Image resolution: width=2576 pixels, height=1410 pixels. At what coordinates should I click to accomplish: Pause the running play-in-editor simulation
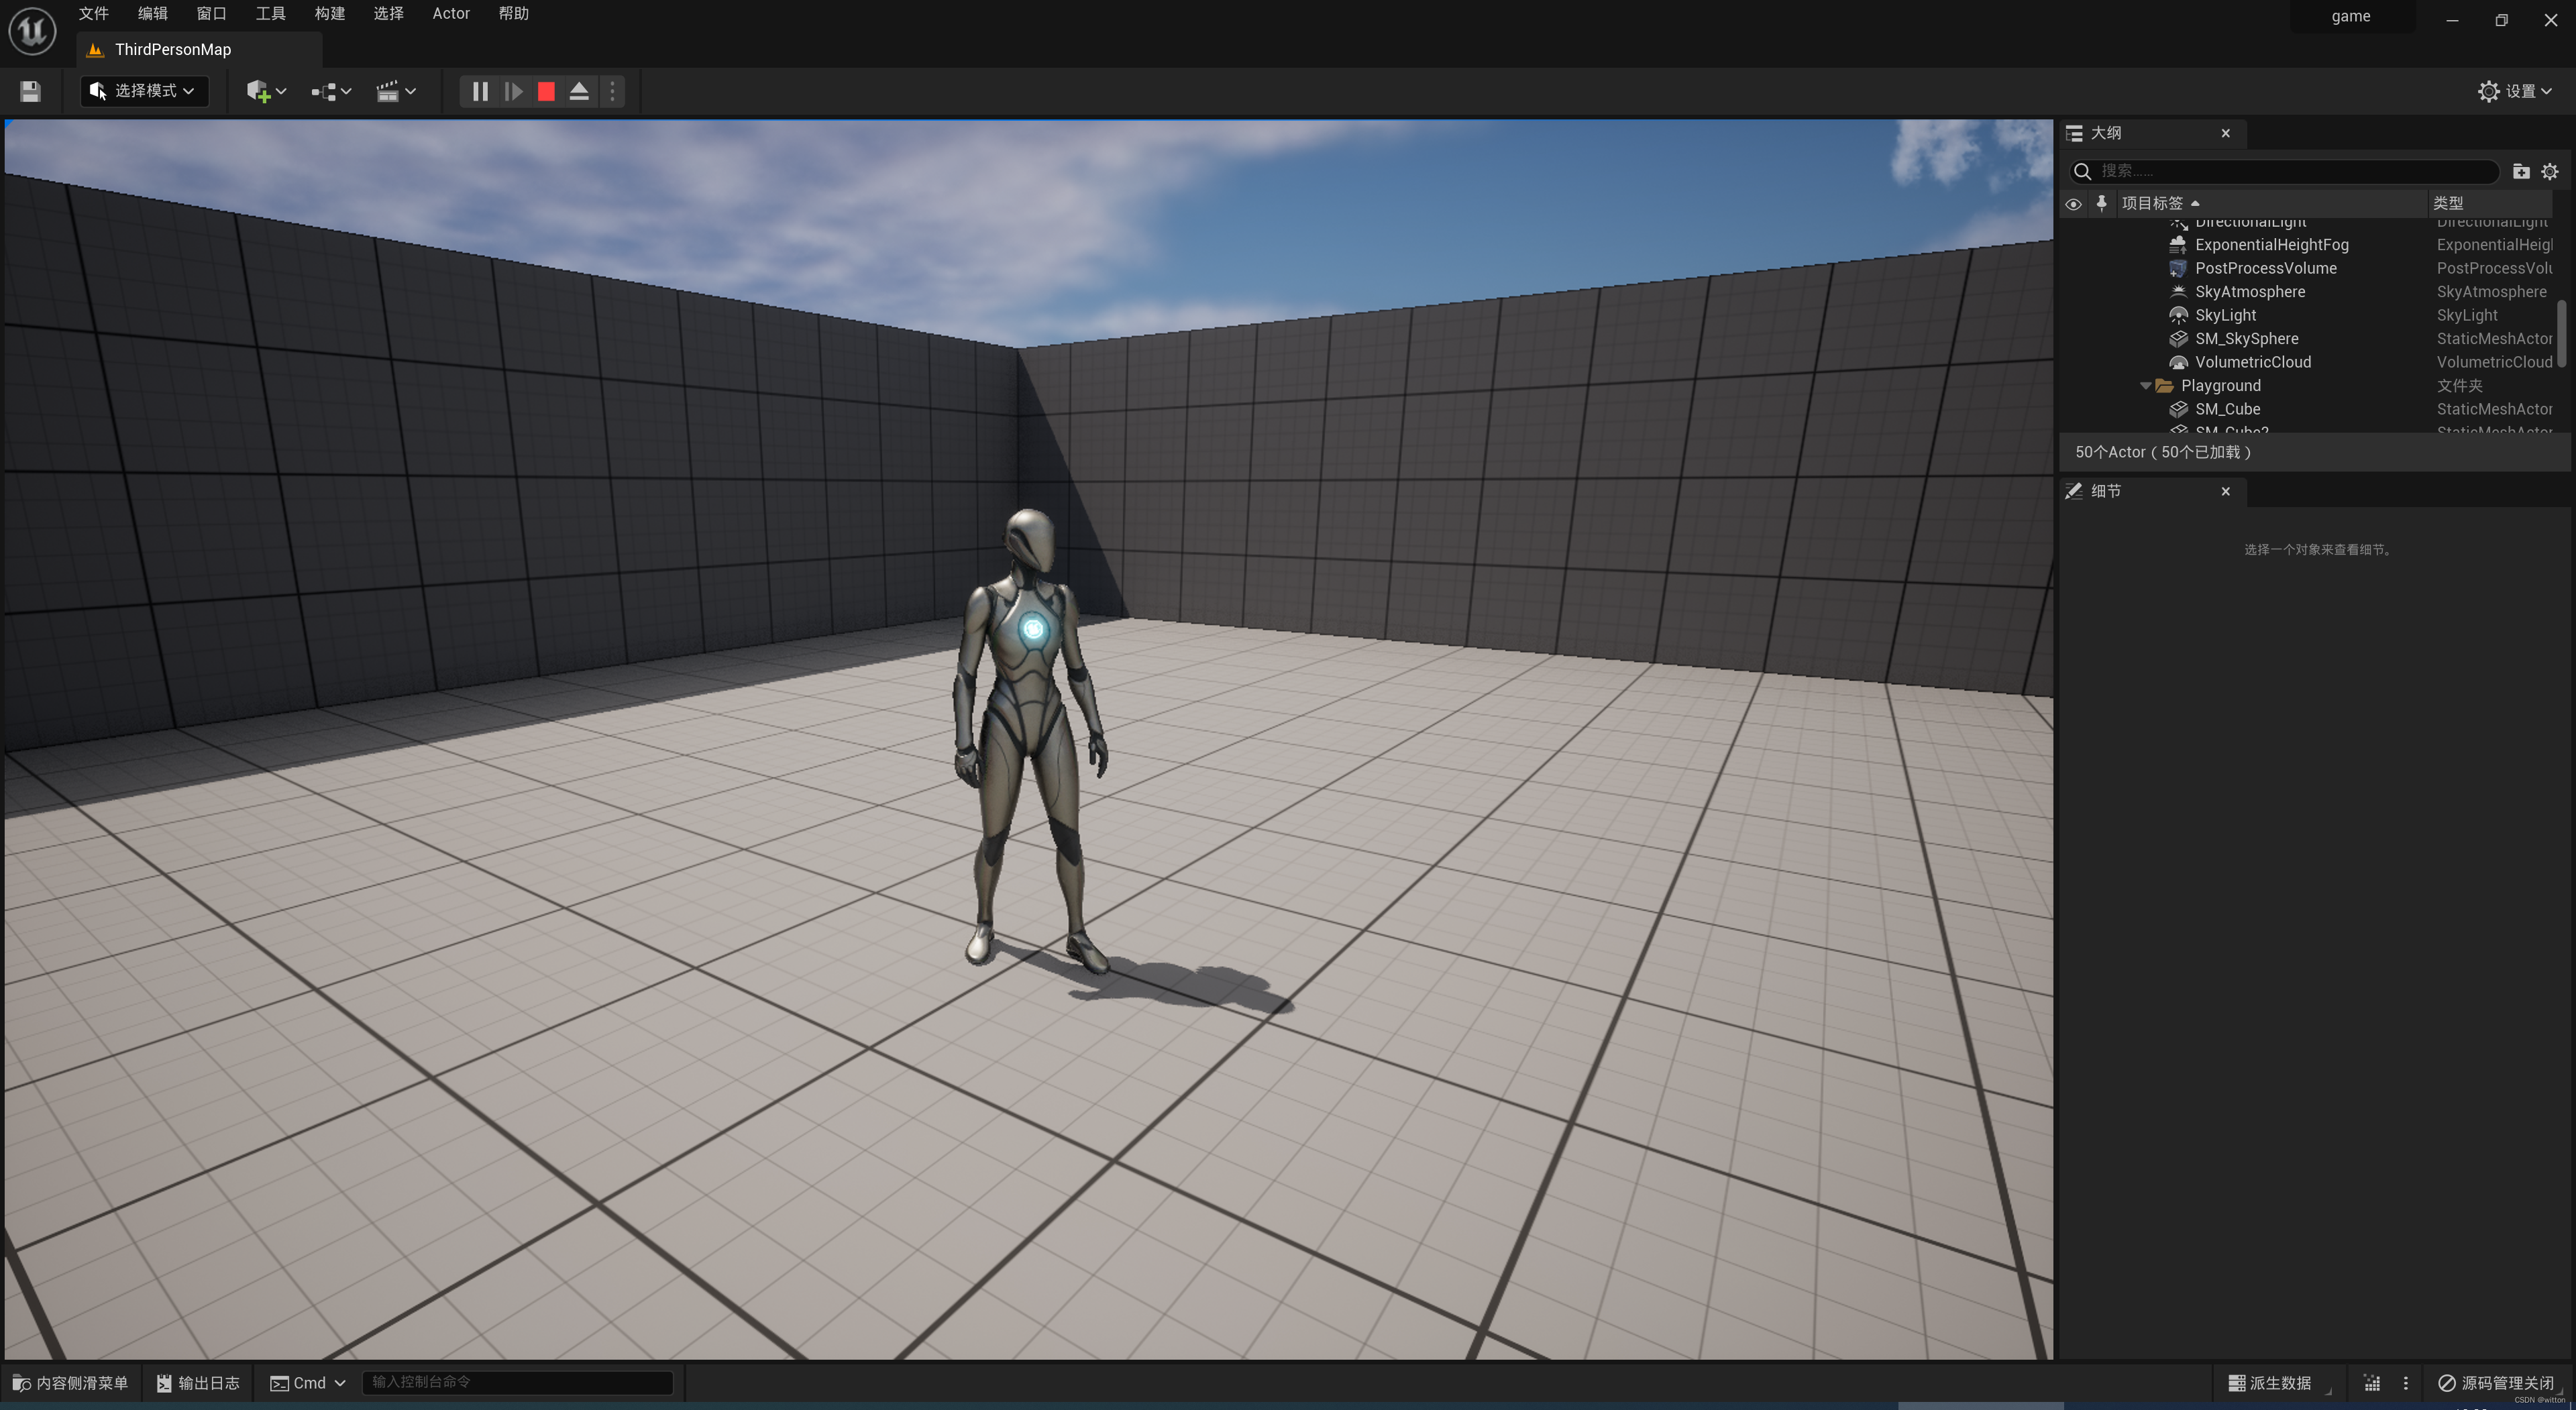point(480,92)
